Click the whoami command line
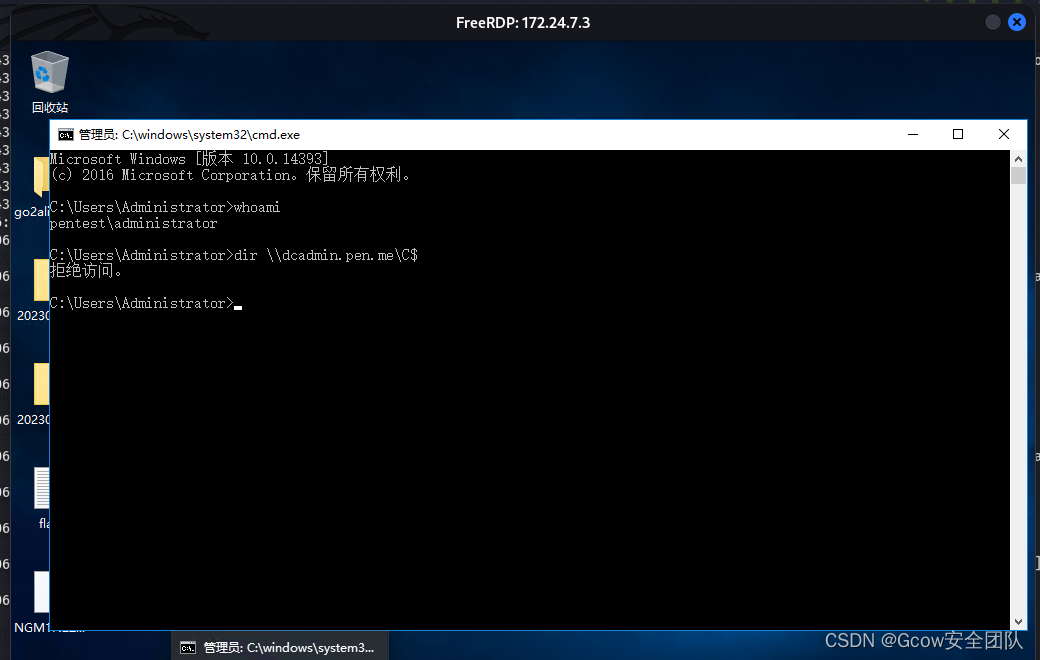1040x660 pixels. 165,207
